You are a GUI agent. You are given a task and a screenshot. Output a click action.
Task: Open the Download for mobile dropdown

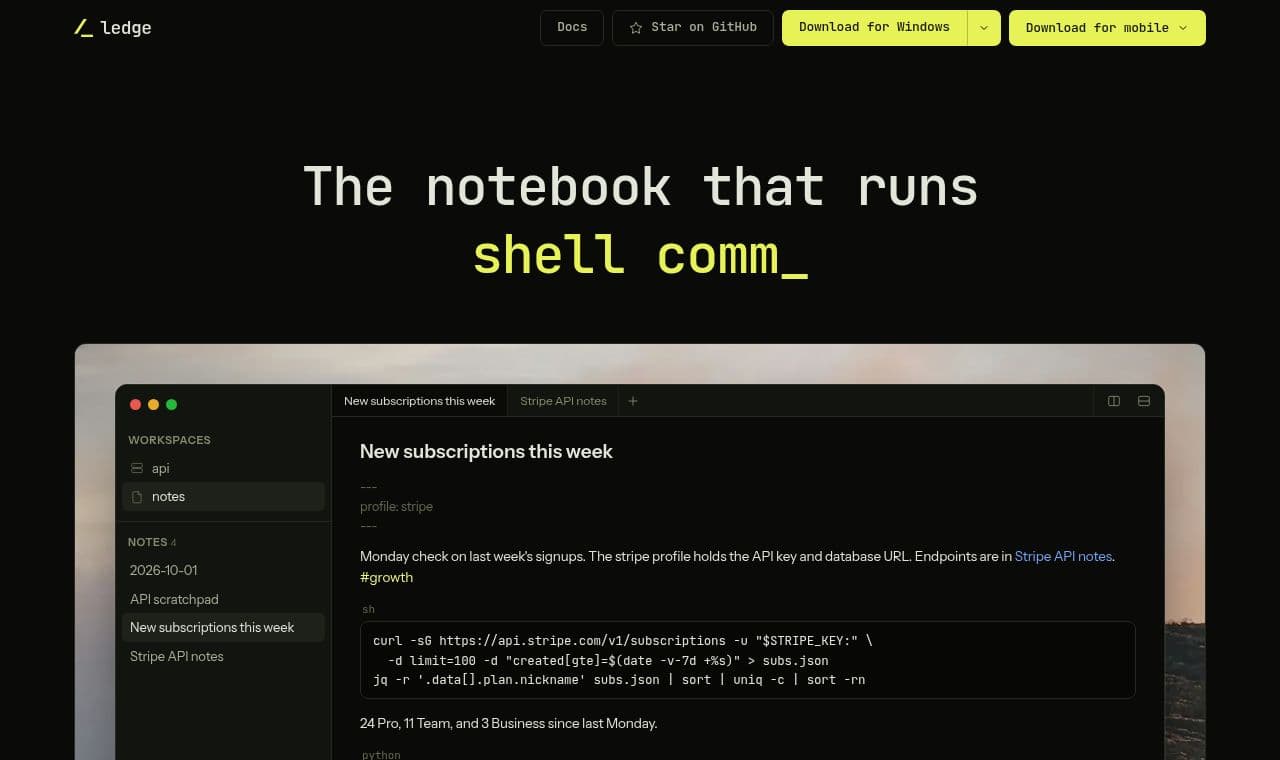pos(1107,28)
